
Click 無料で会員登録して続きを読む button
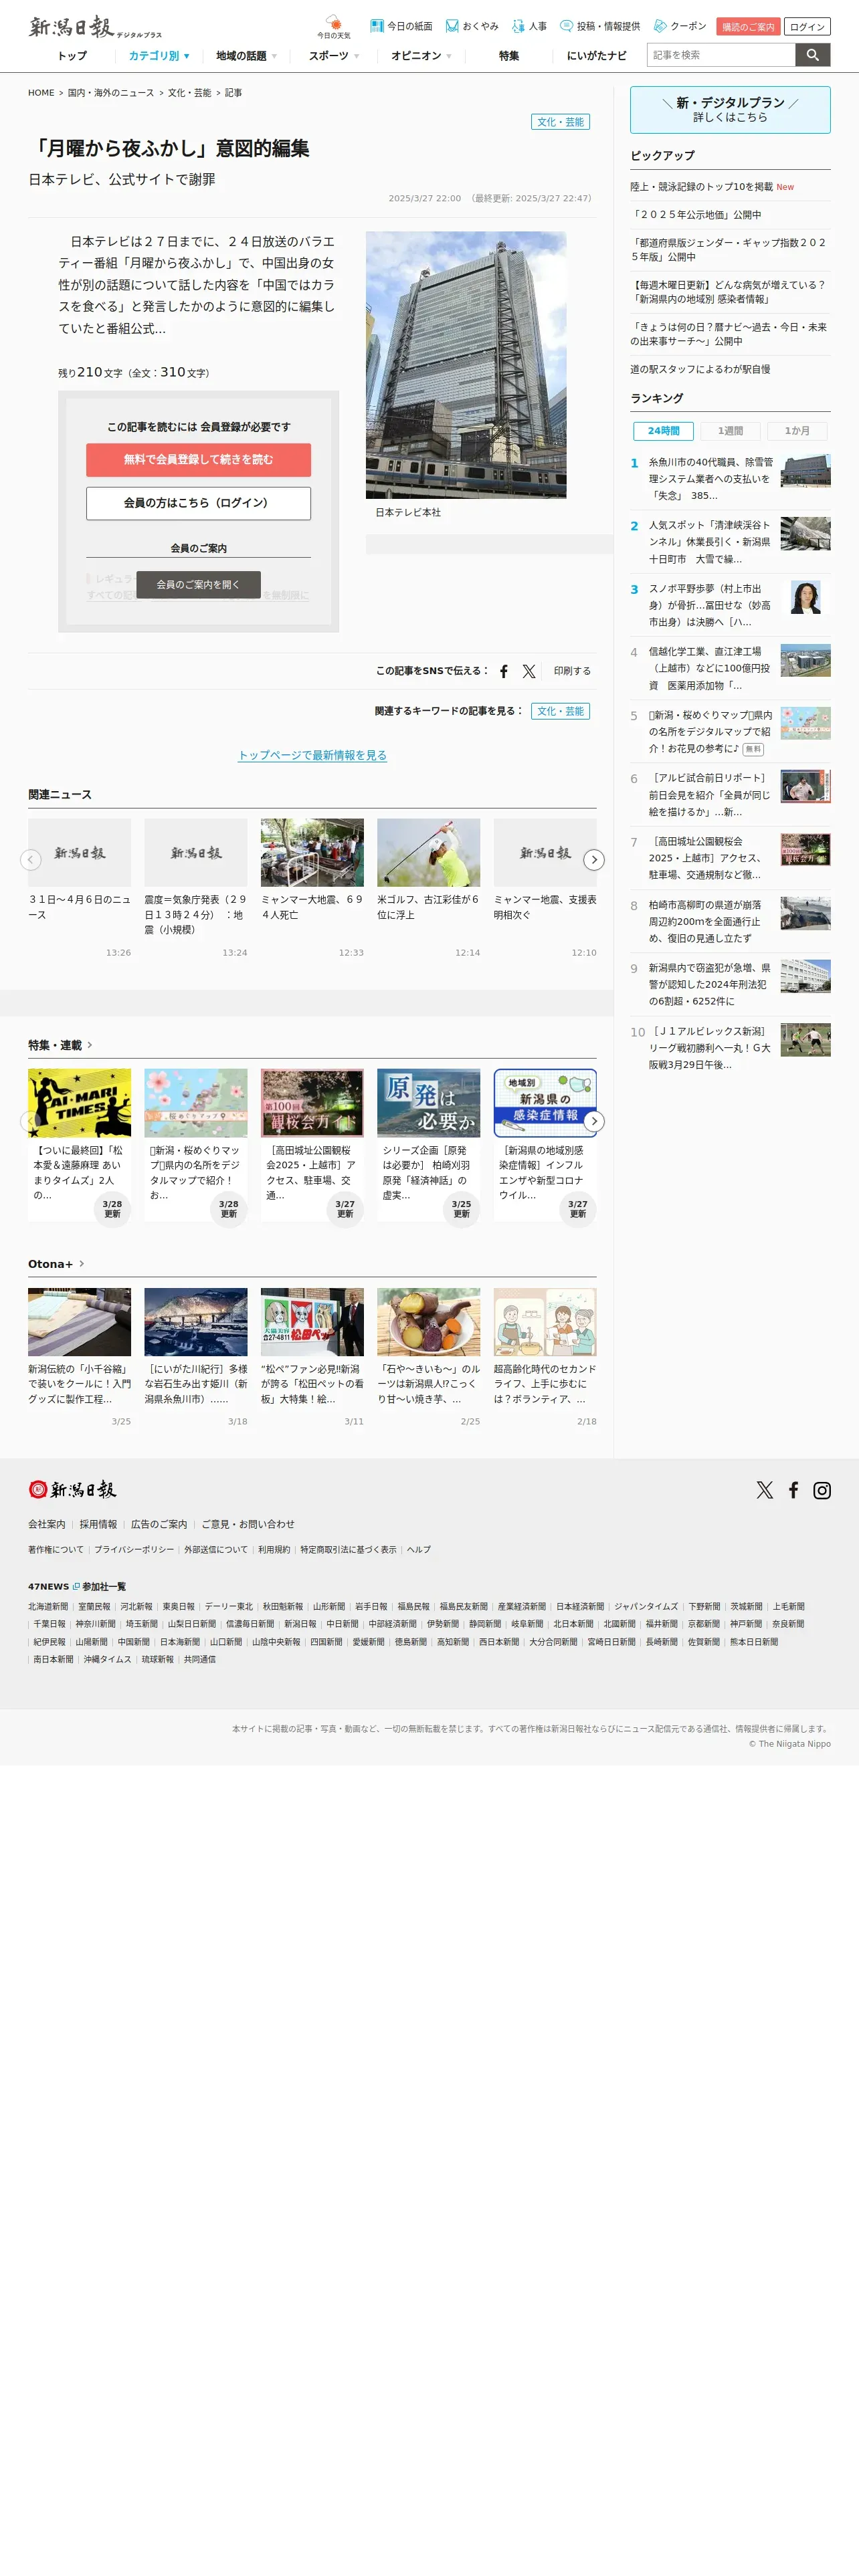pyautogui.click(x=198, y=460)
